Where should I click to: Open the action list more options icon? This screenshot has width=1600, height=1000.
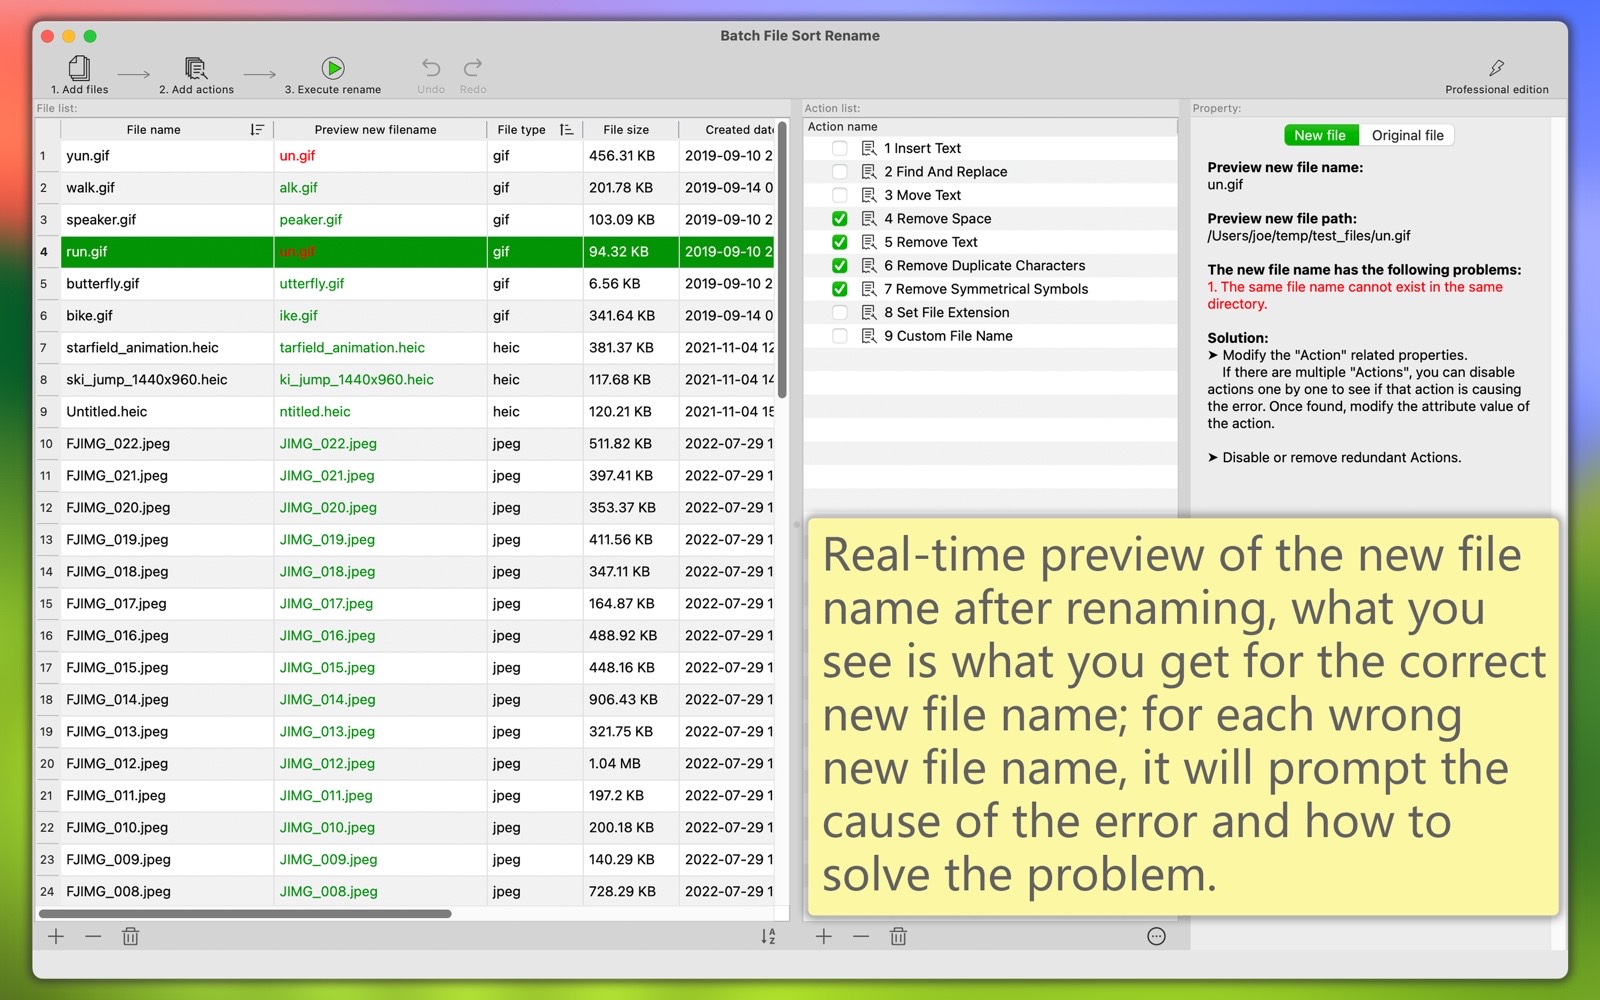(x=1156, y=936)
